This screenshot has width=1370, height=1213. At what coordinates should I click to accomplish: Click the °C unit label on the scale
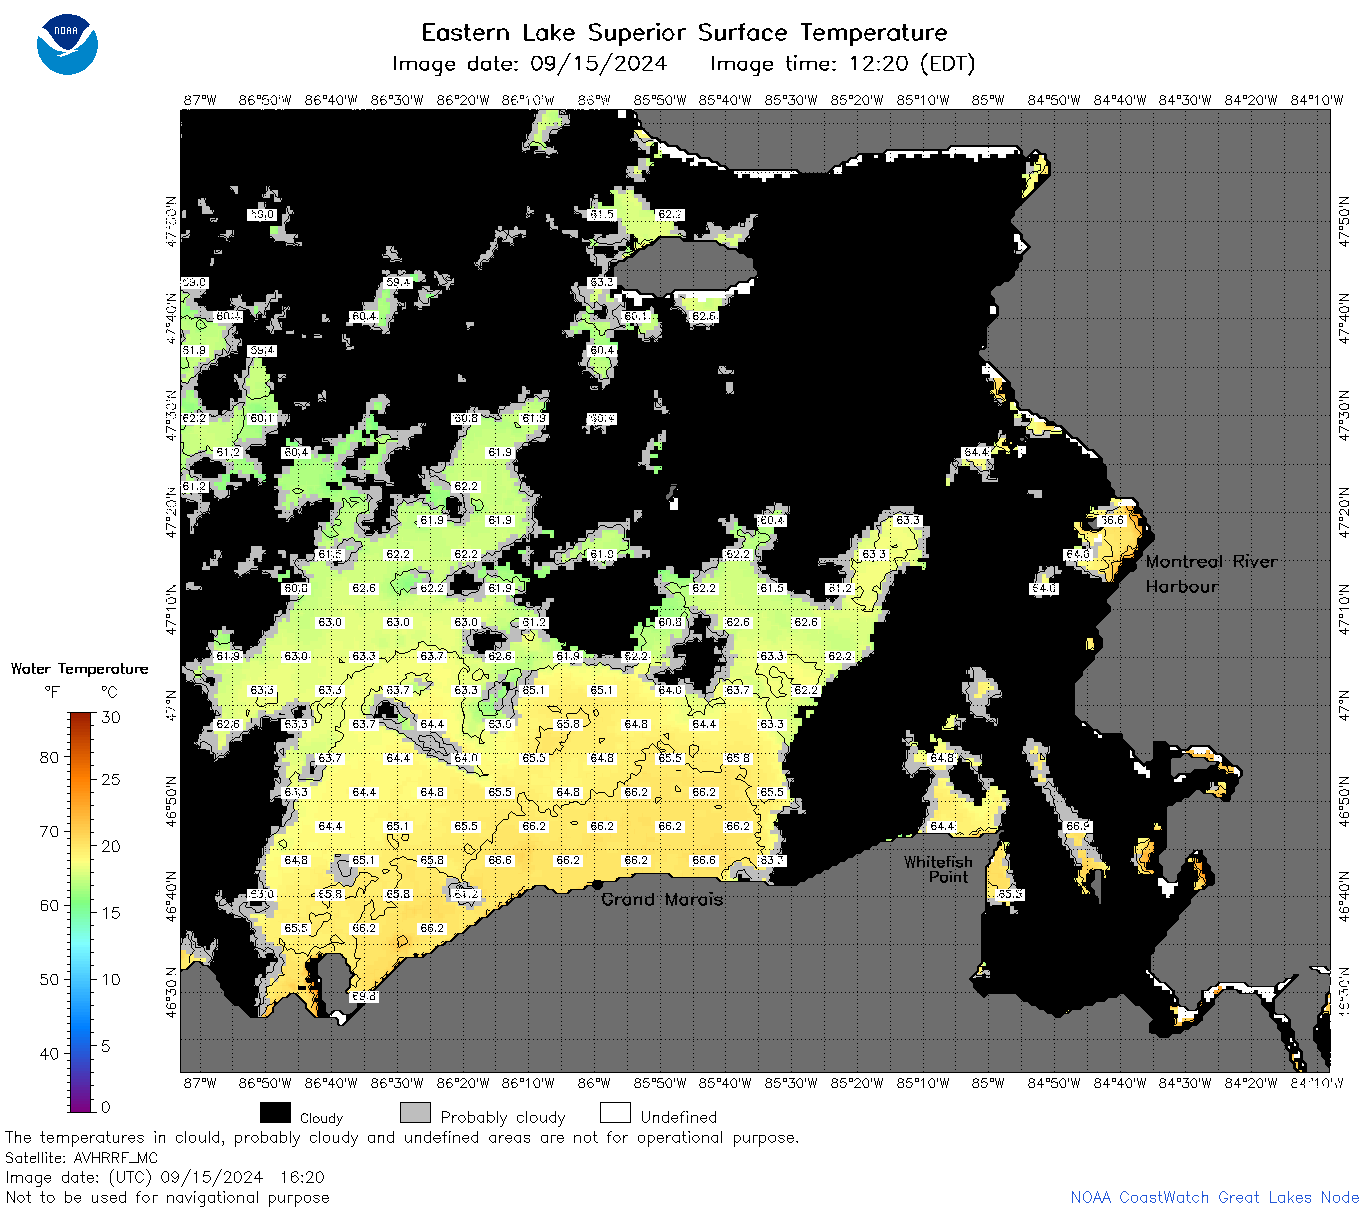pos(110,691)
